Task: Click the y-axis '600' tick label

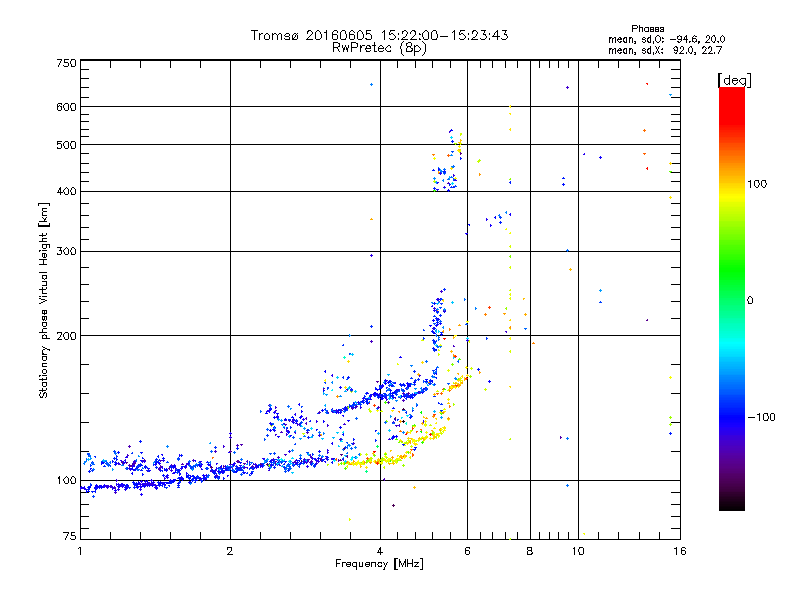Action: (66, 107)
